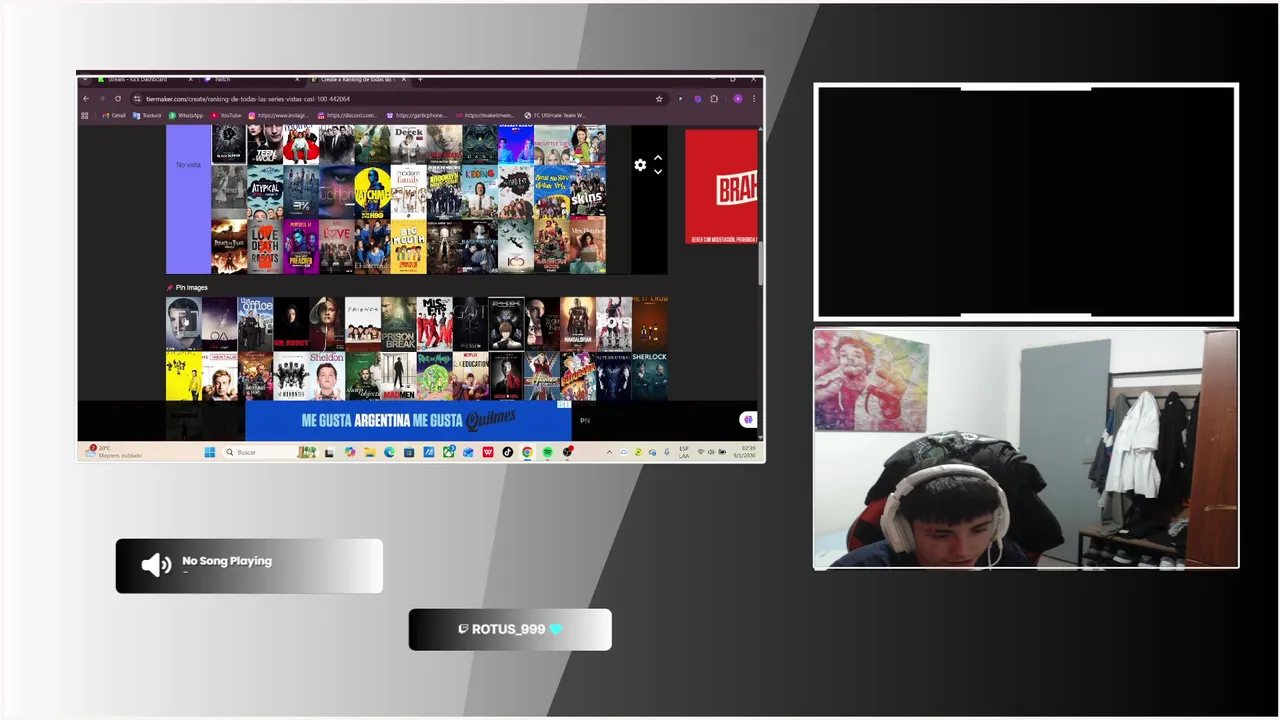Switch to the Twitch tab

252,79
